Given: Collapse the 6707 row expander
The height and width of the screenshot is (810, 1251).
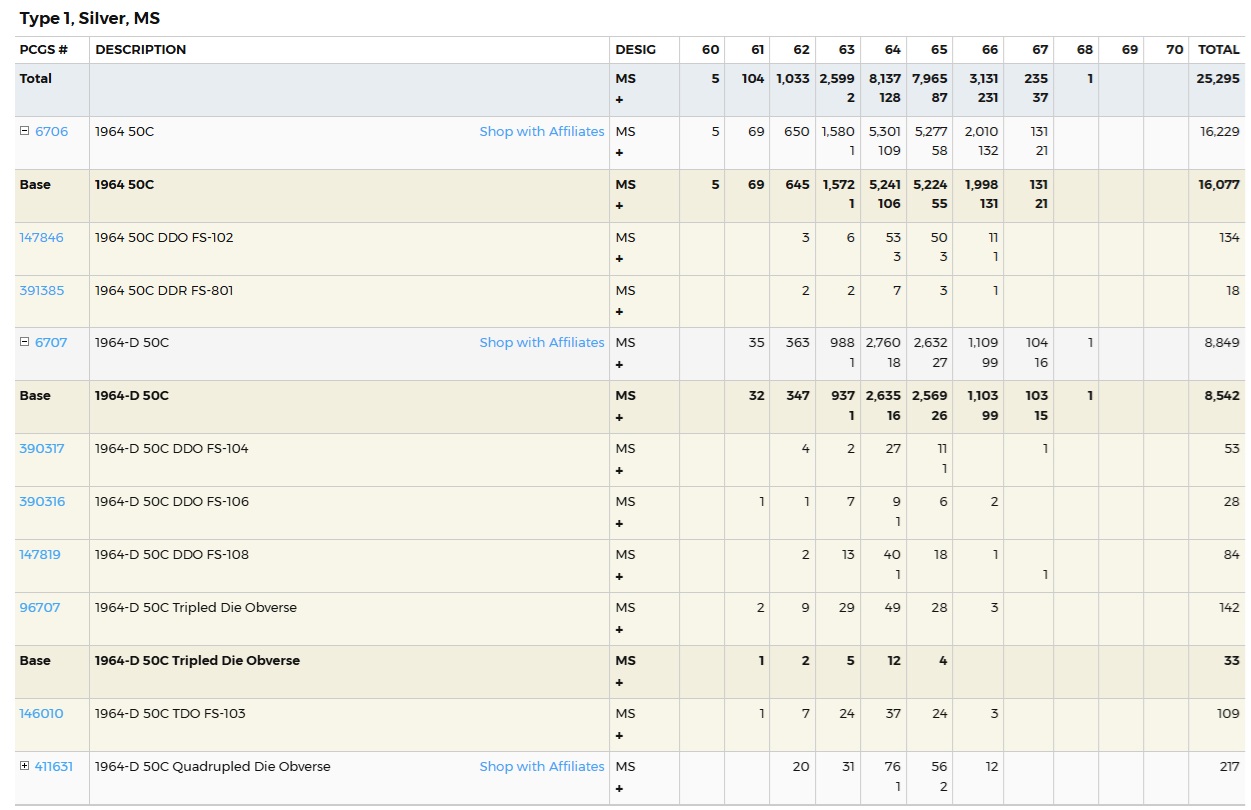Looking at the screenshot, I should point(25,342).
